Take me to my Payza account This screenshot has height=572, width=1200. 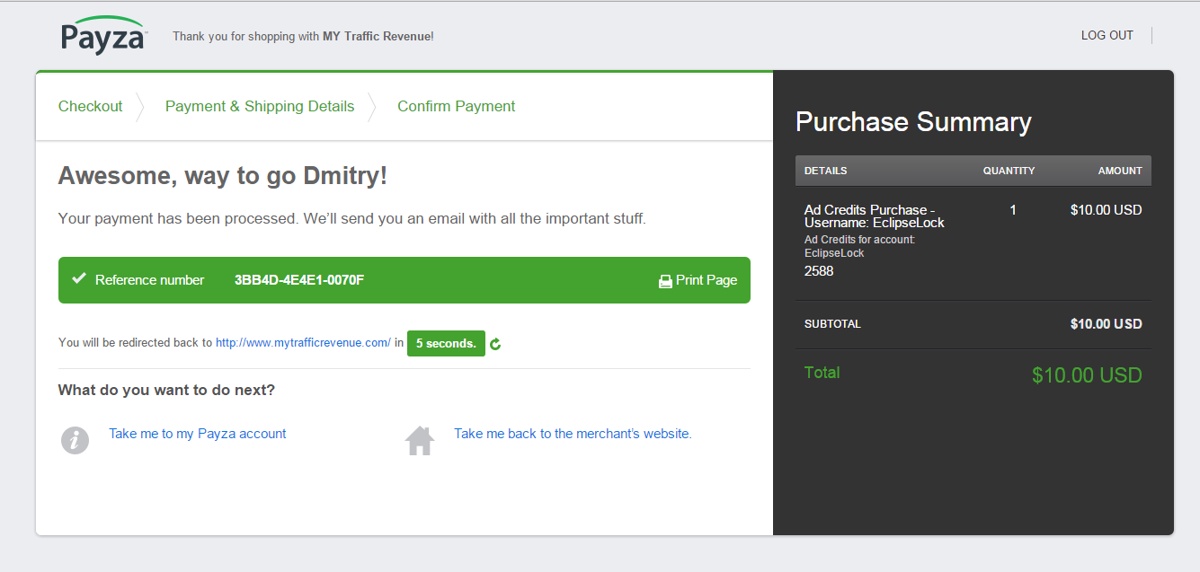[198, 433]
